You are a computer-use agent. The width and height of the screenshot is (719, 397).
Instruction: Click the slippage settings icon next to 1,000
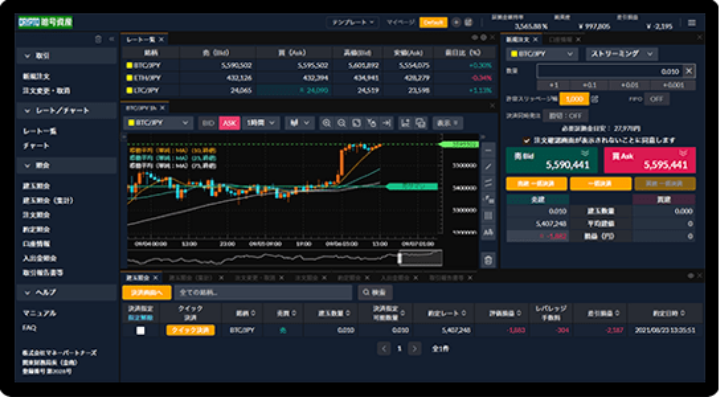pos(595,99)
